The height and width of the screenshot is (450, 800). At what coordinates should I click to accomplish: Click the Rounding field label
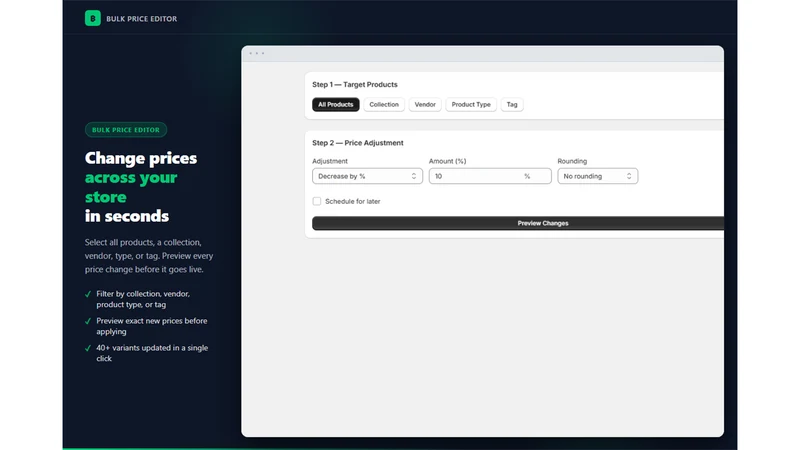tap(572, 161)
